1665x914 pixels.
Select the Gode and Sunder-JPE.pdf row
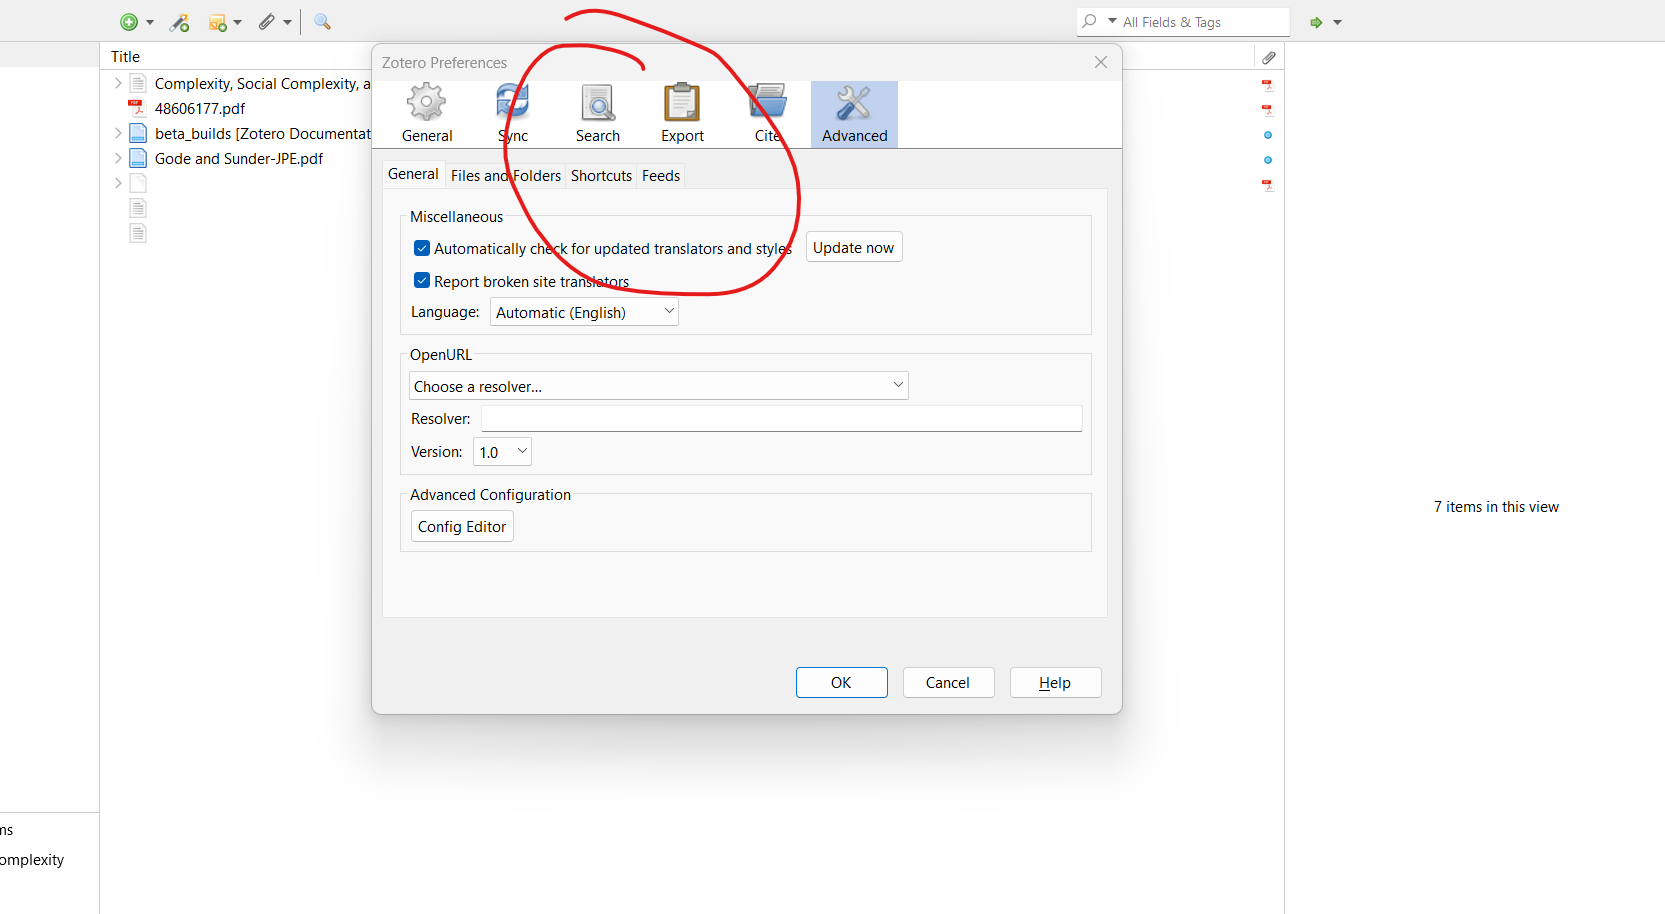(238, 158)
